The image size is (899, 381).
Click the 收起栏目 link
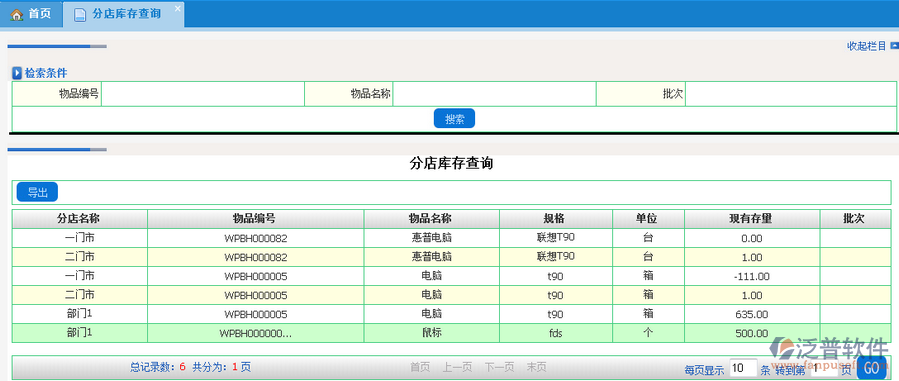click(867, 46)
